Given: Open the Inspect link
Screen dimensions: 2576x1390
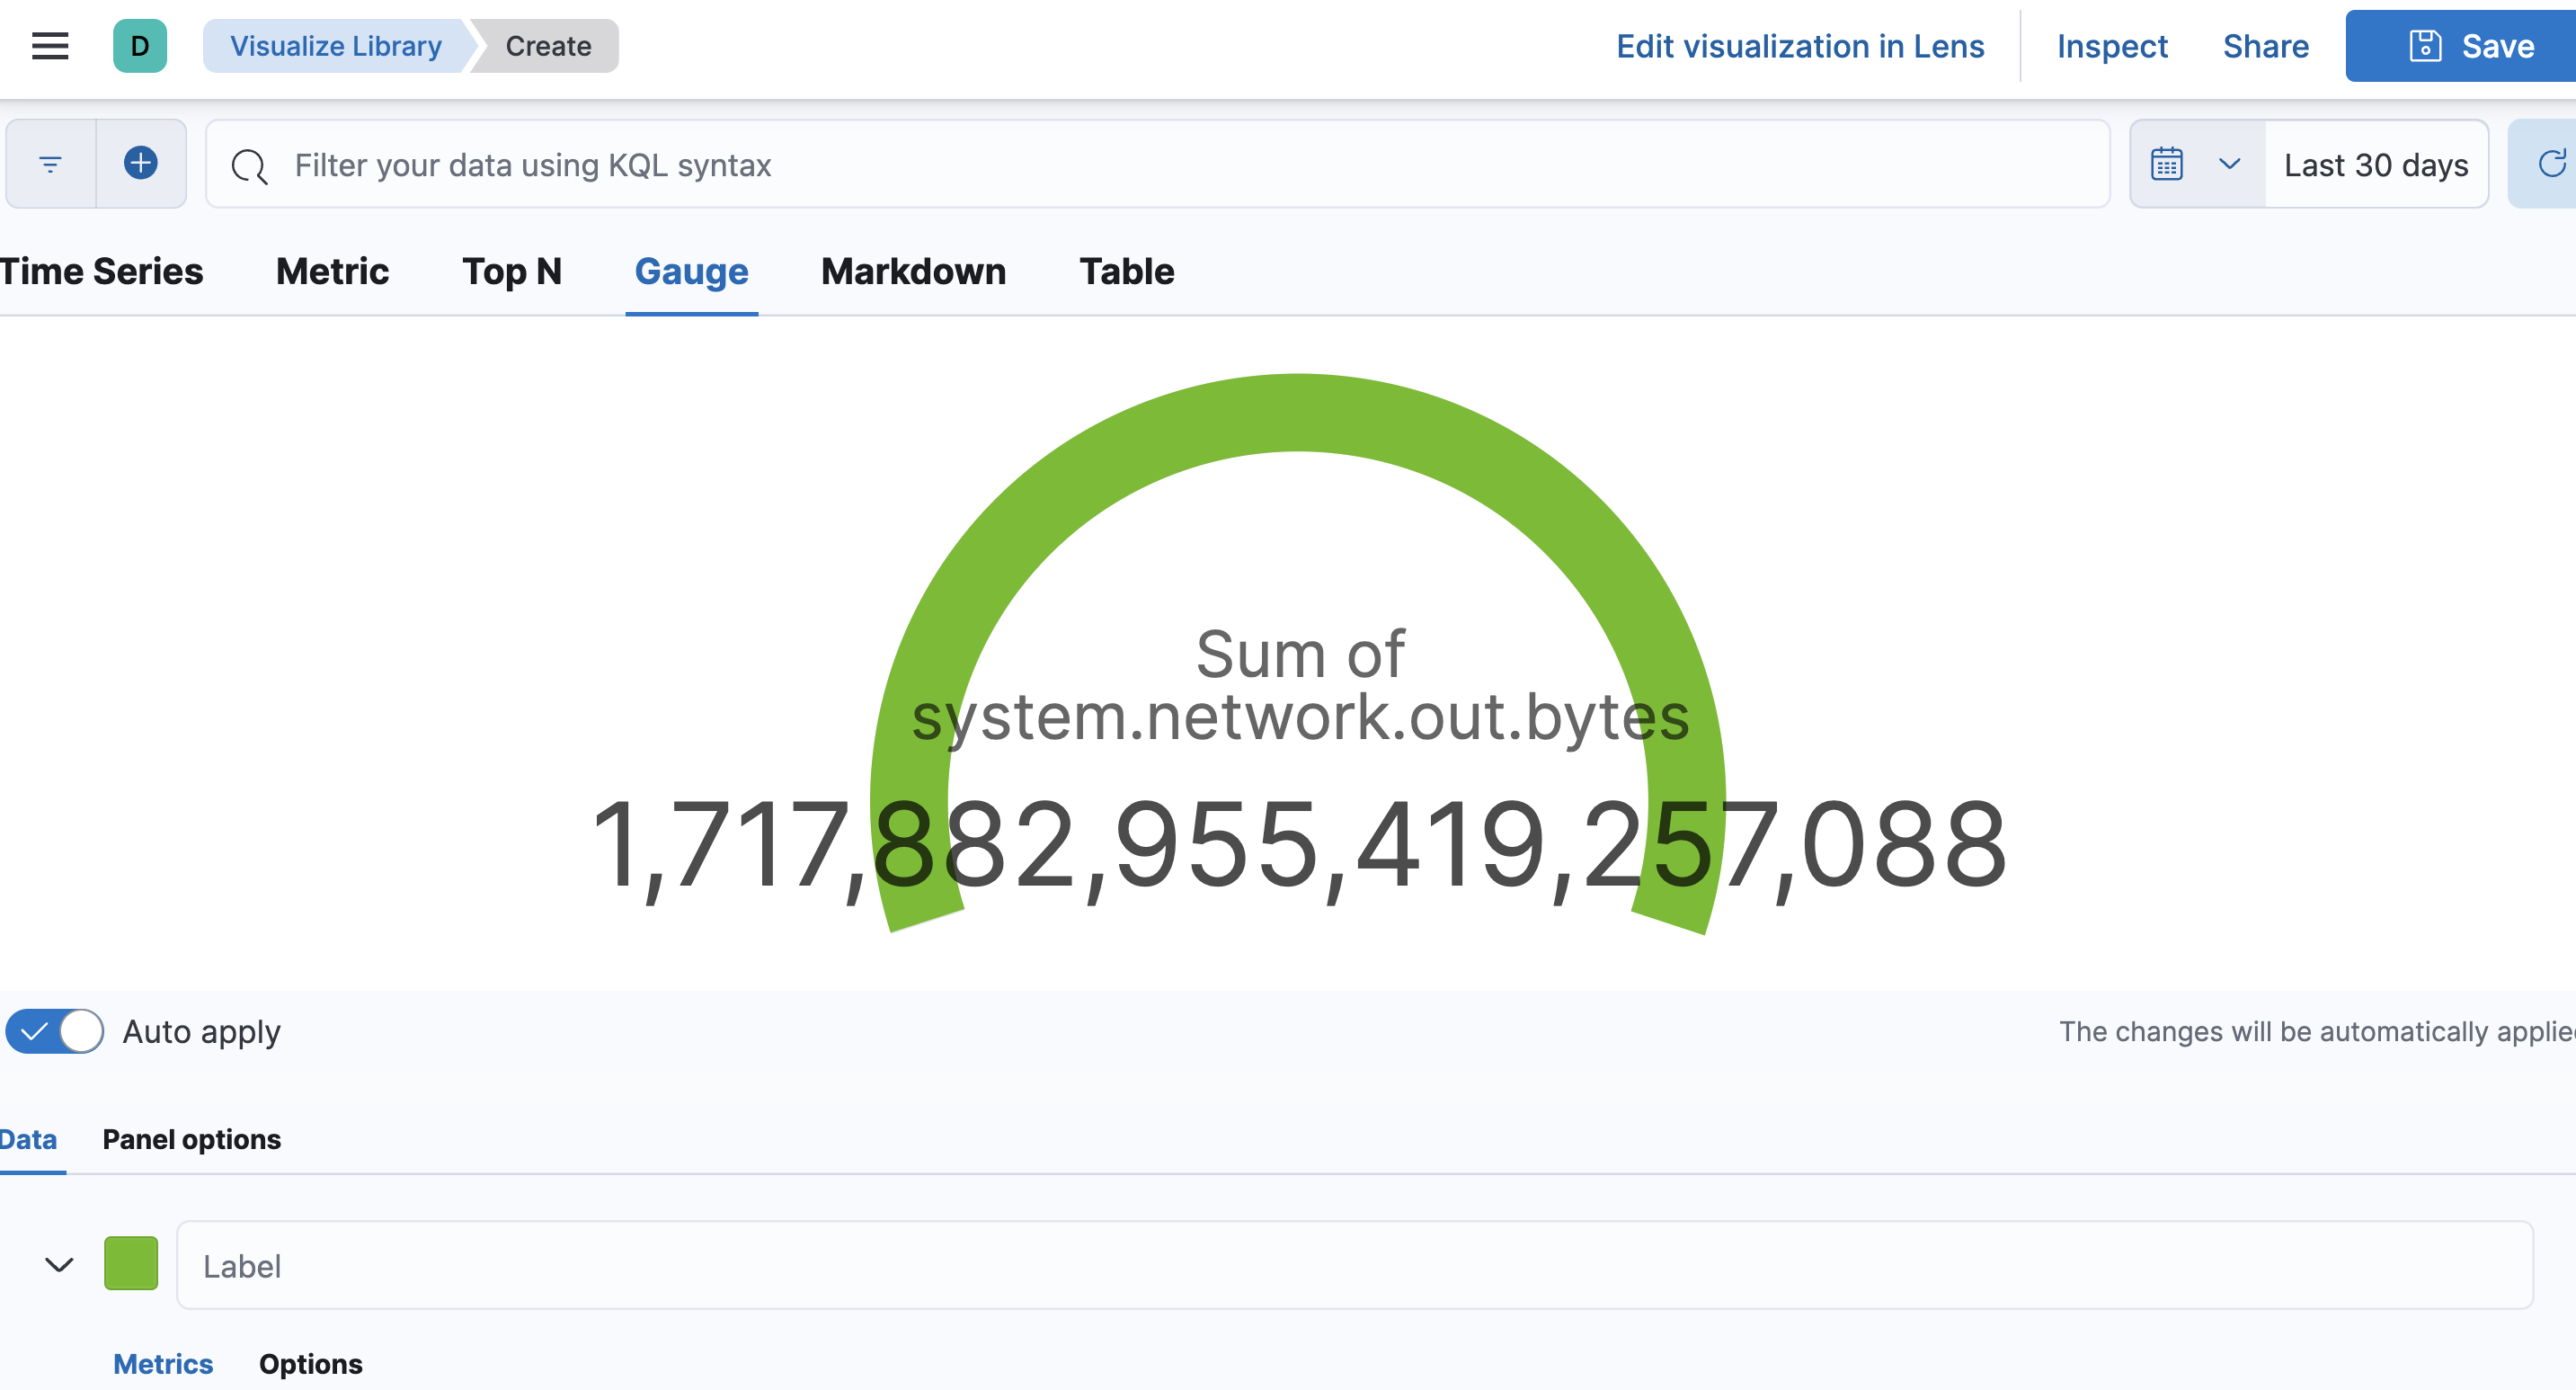Looking at the screenshot, I should coord(2111,46).
